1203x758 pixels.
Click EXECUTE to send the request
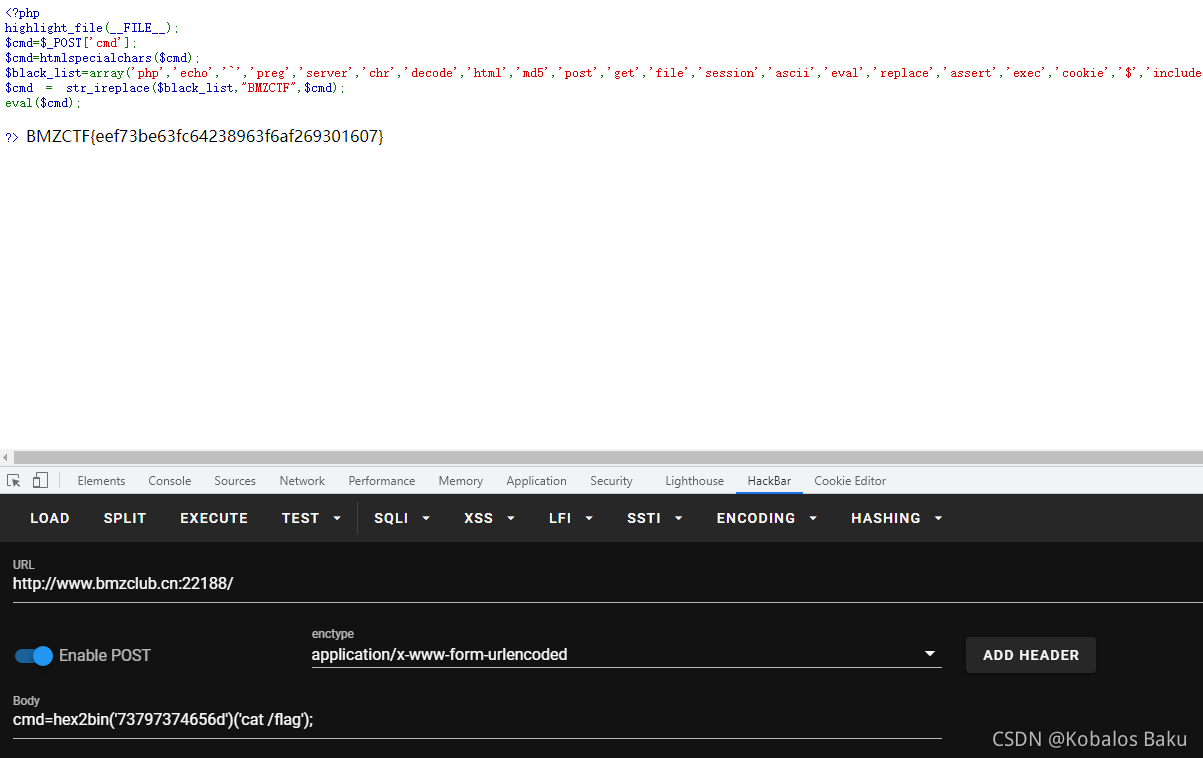(x=214, y=518)
